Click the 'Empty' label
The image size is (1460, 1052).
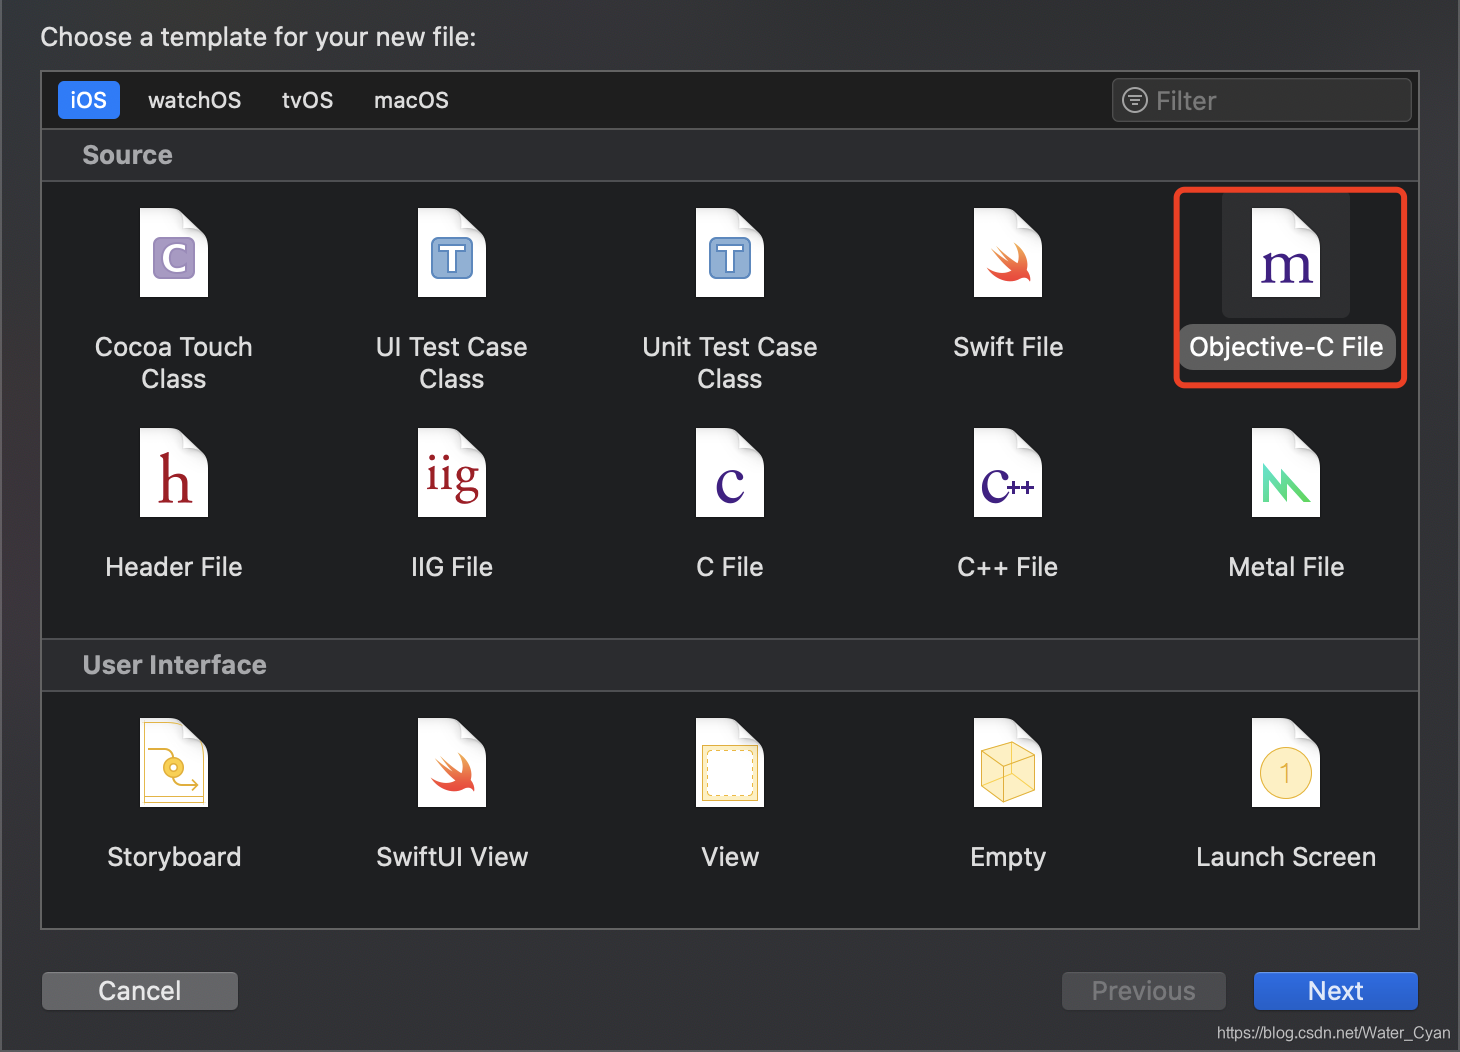1008,857
